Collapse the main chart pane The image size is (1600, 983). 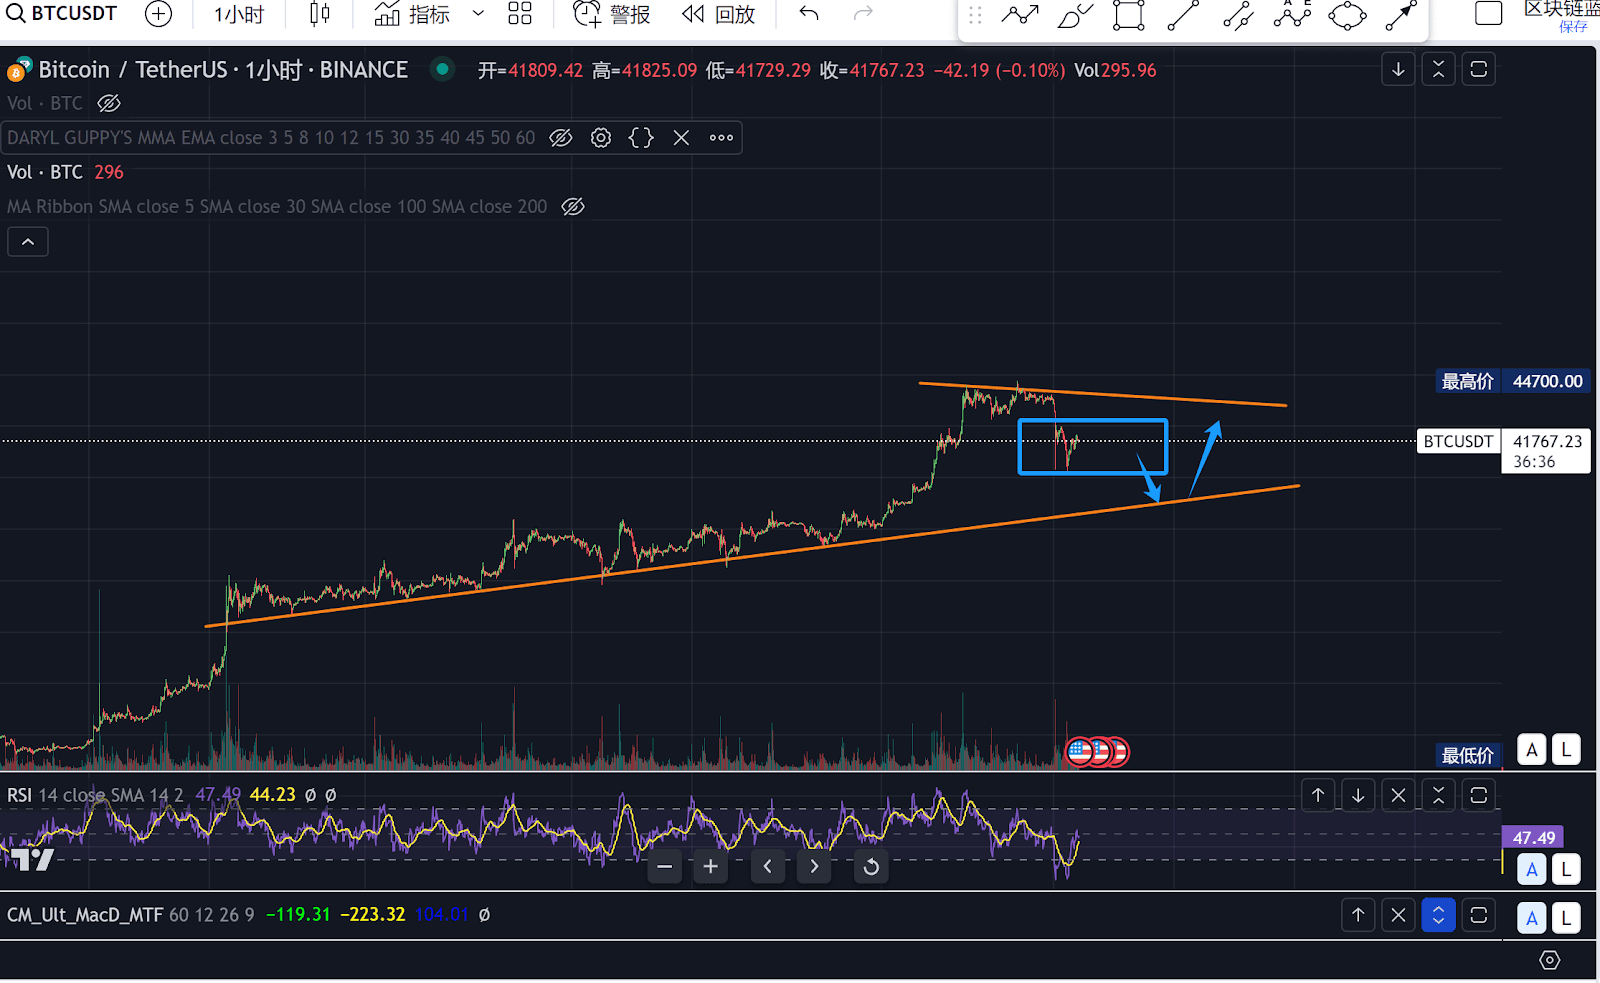pyautogui.click(x=1438, y=70)
